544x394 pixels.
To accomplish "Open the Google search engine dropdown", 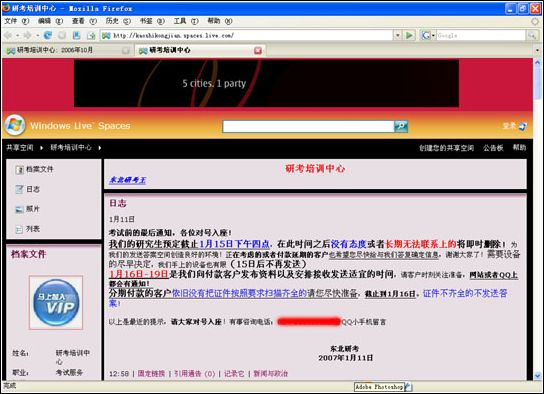I will (428, 35).
